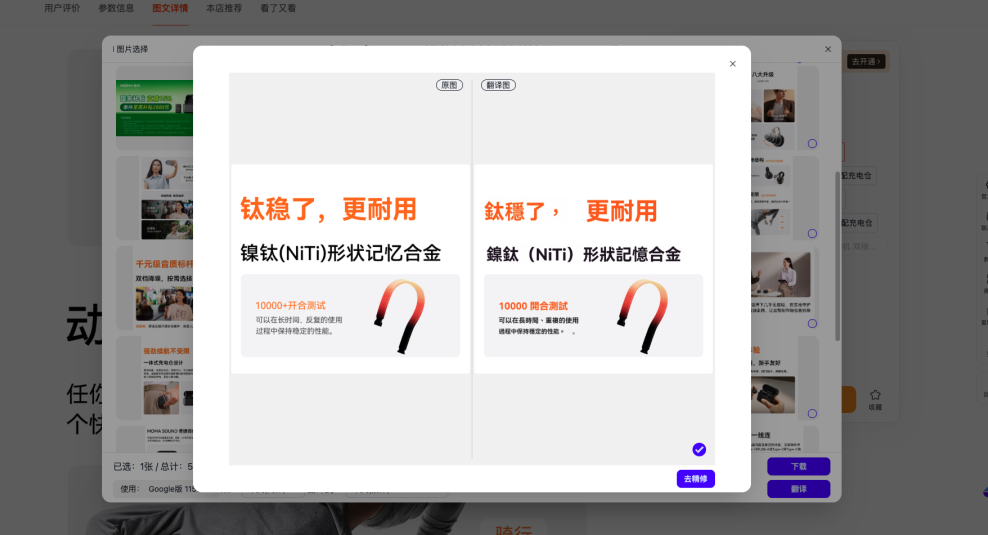Image resolution: width=988 pixels, height=535 pixels.
Task: Click the 已选: 1张 / 总计 status text
Action: click(153, 467)
